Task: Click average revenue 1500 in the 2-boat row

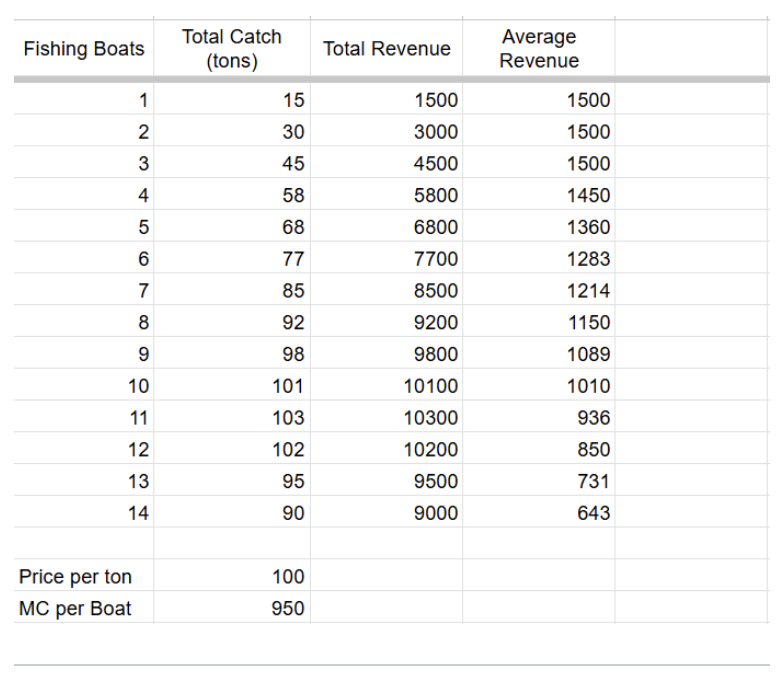Action: pyautogui.click(x=539, y=131)
